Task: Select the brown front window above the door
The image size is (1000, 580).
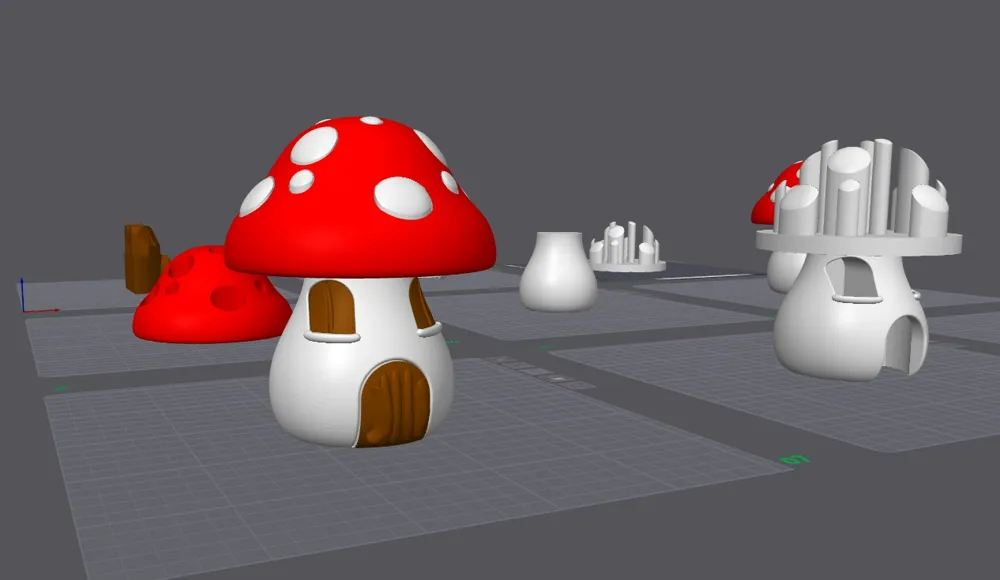Action: click(x=332, y=308)
